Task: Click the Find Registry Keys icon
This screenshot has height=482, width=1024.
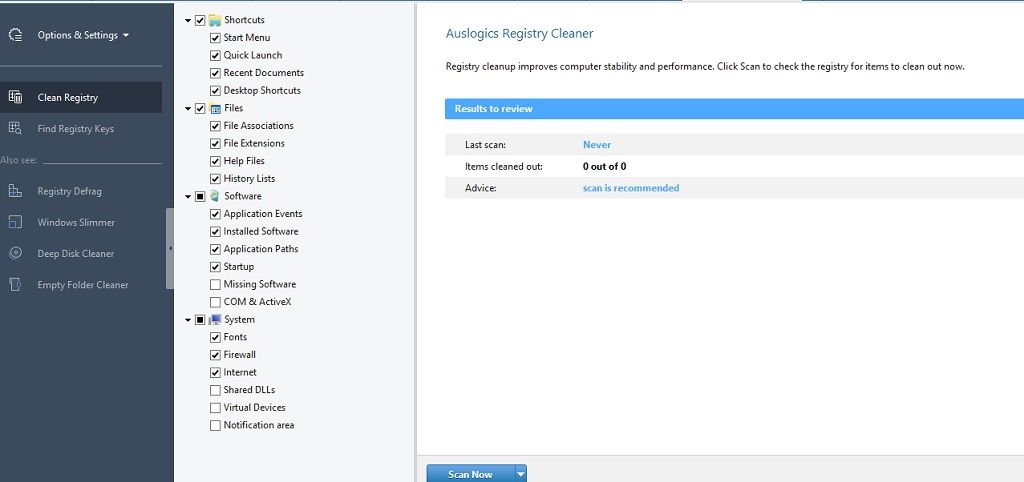Action: coord(16,129)
